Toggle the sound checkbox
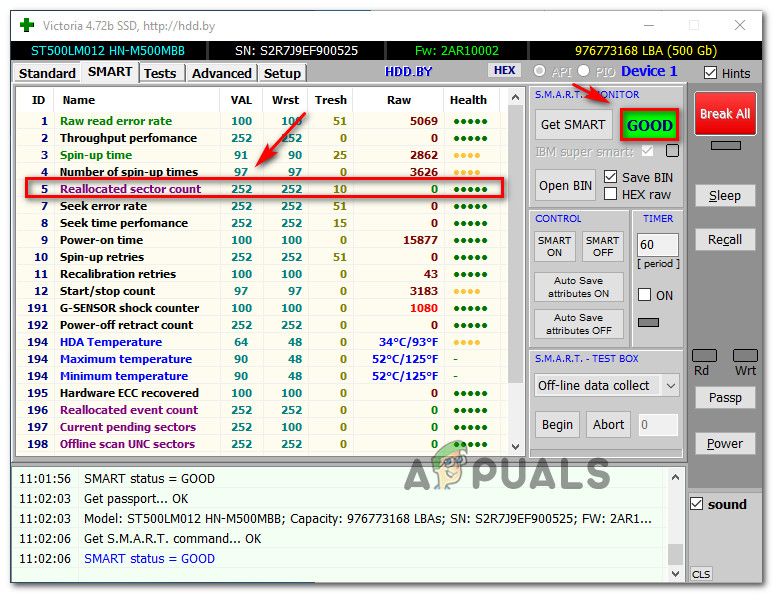The height and width of the screenshot is (594, 773). coord(697,504)
